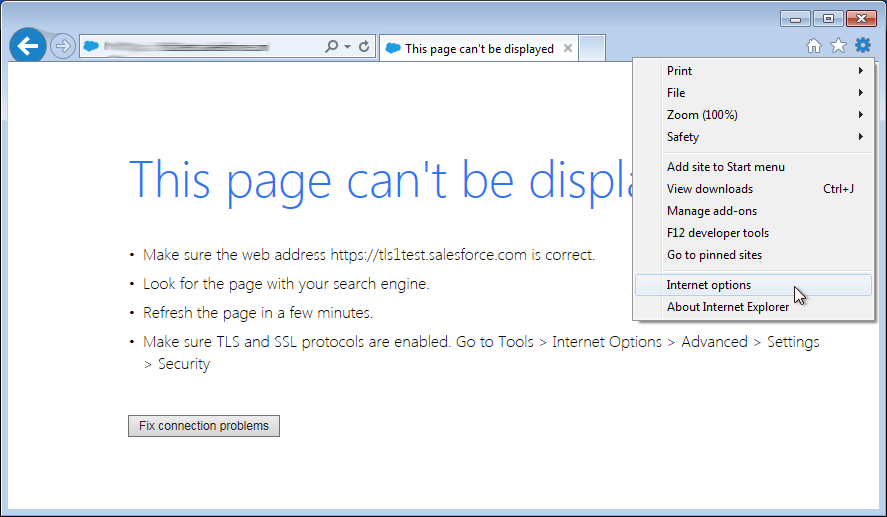This screenshot has height=517, width=887.
Task: Choose View downloads menu entry
Action: tap(710, 189)
